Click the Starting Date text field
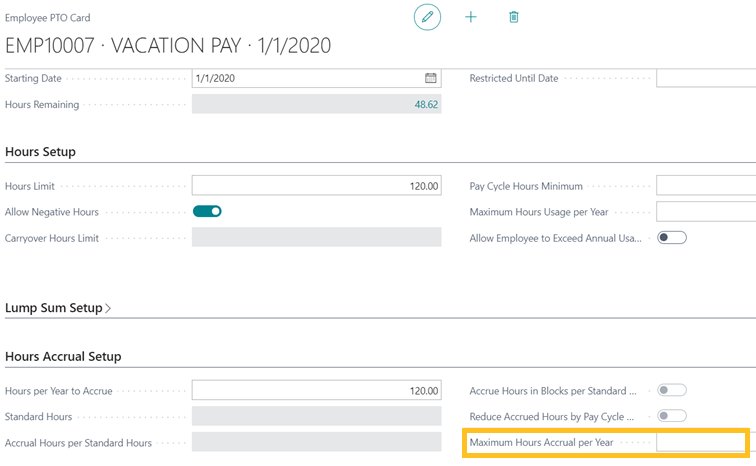756x466 pixels. coord(305,78)
